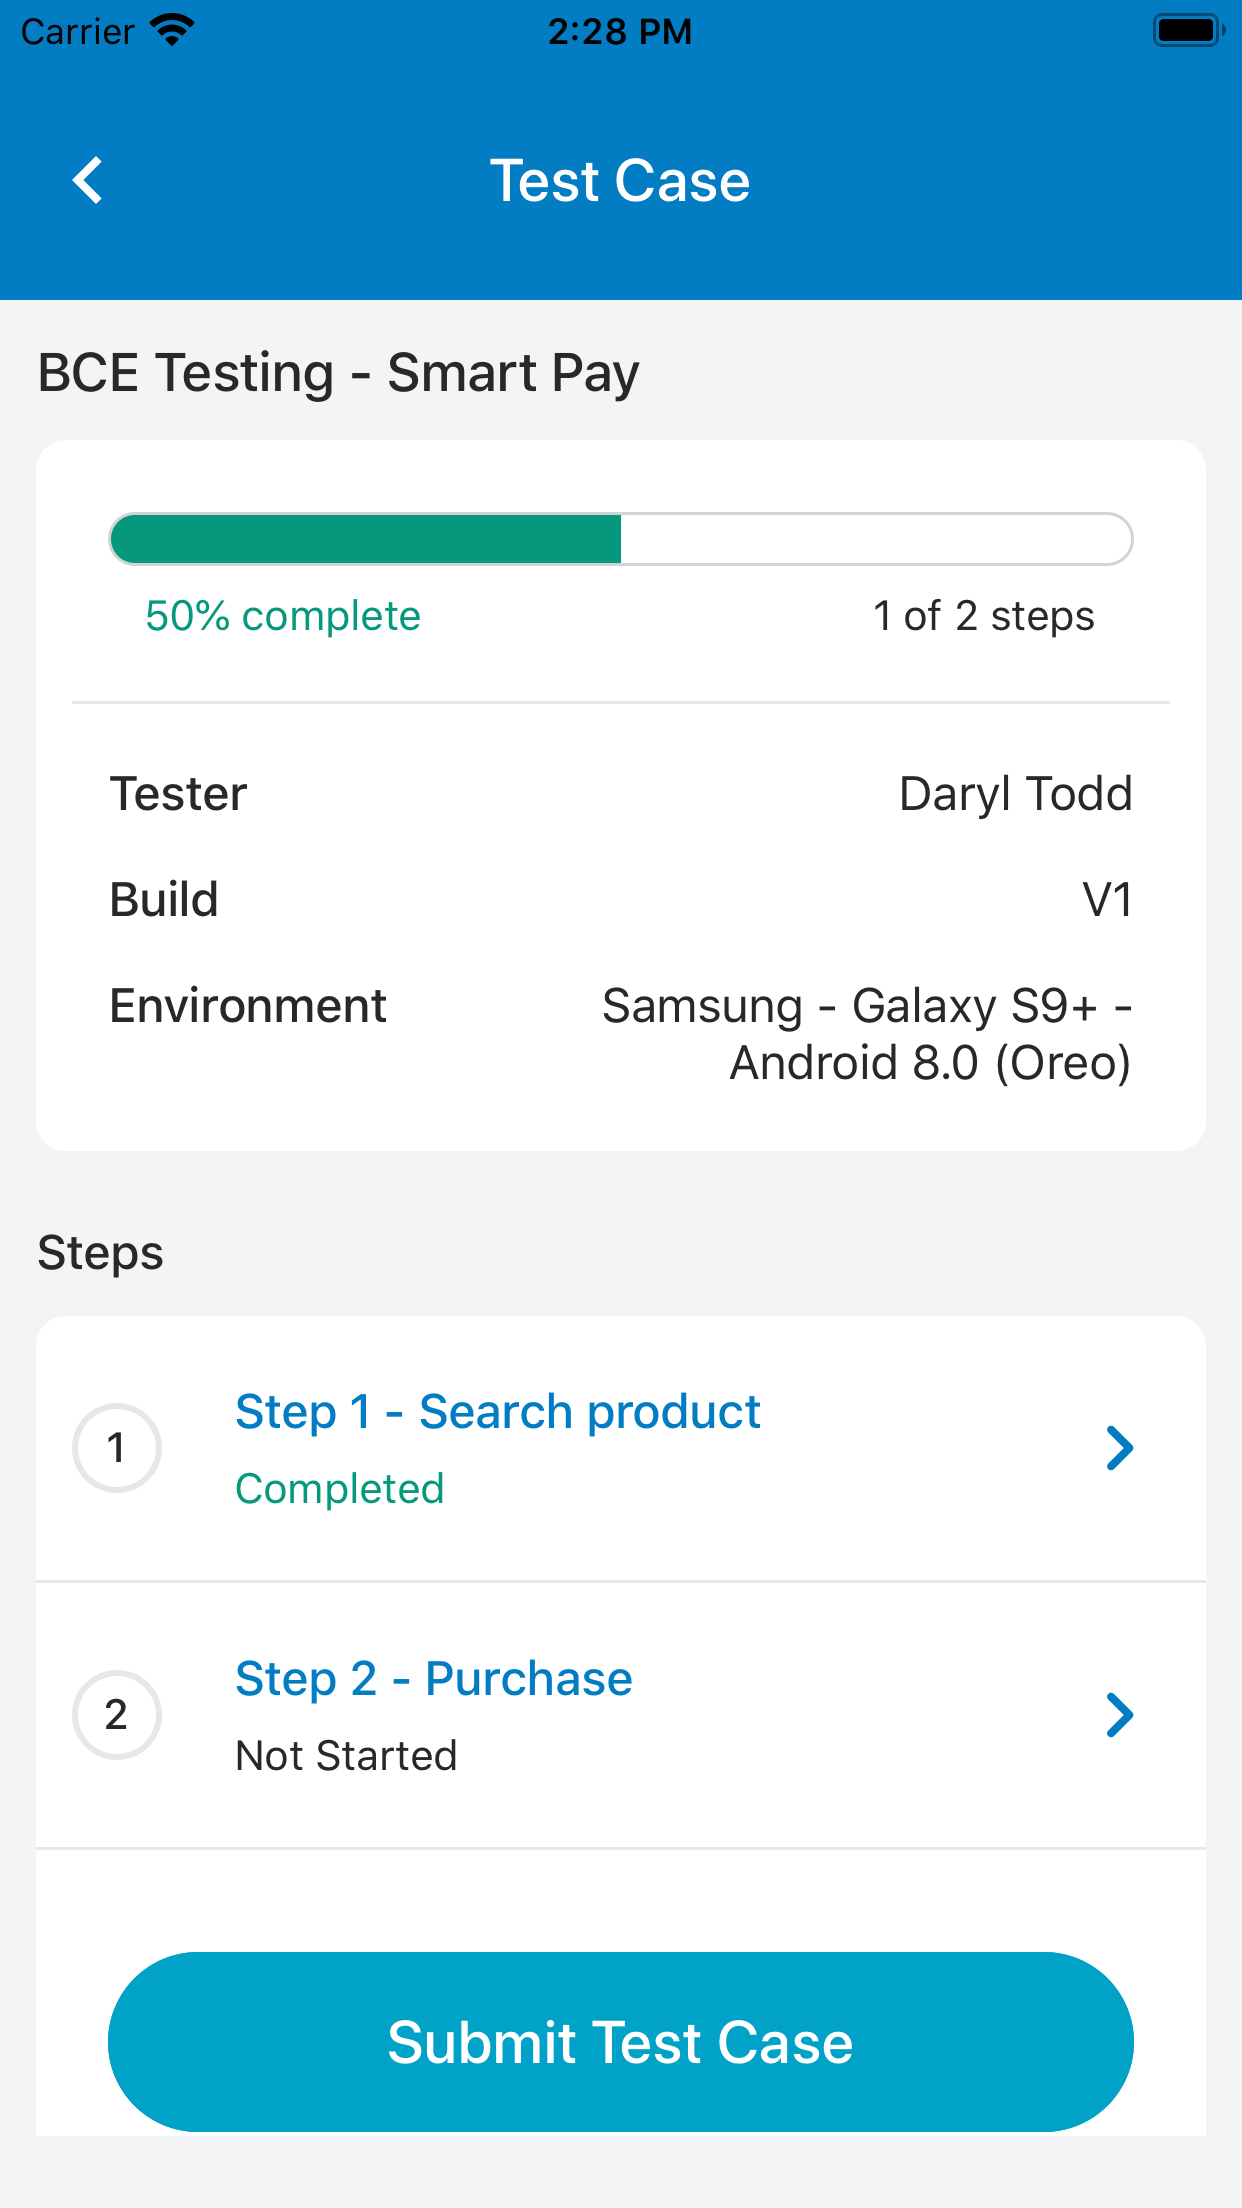Image resolution: width=1242 pixels, height=2208 pixels.
Task: Tap the Completed status under Step 1
Action: click(339, 1489)
